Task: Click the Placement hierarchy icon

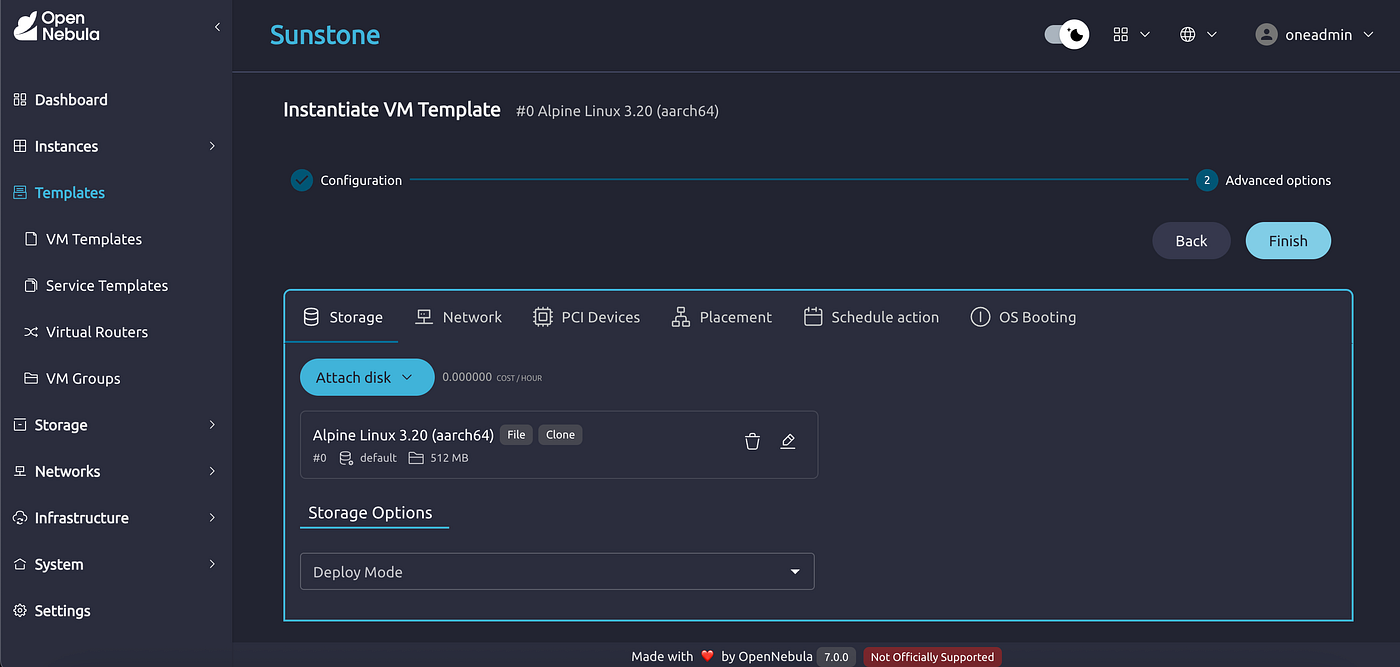Action: [681, 317]
